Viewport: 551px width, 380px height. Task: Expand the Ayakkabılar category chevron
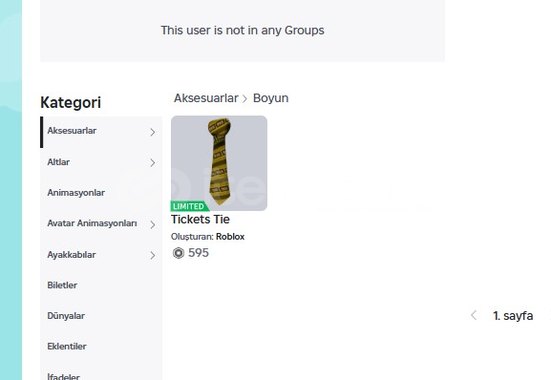coord(153,255)
